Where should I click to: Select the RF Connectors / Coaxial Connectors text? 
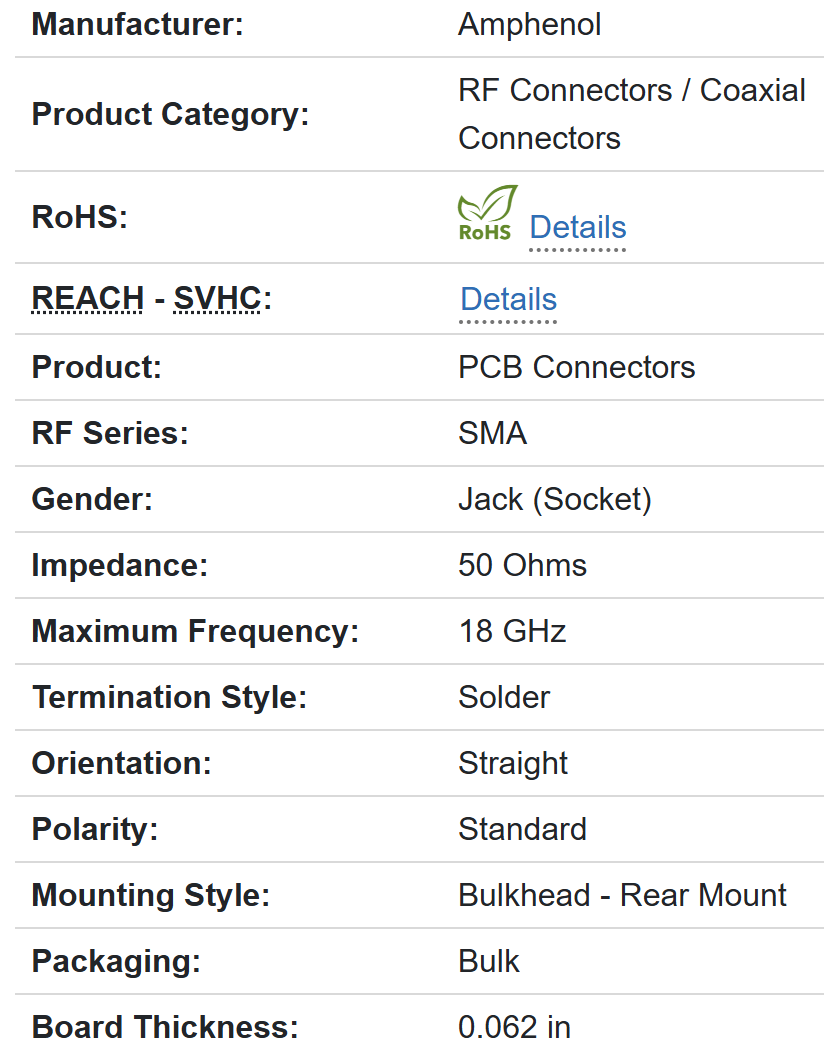[631, 114]
